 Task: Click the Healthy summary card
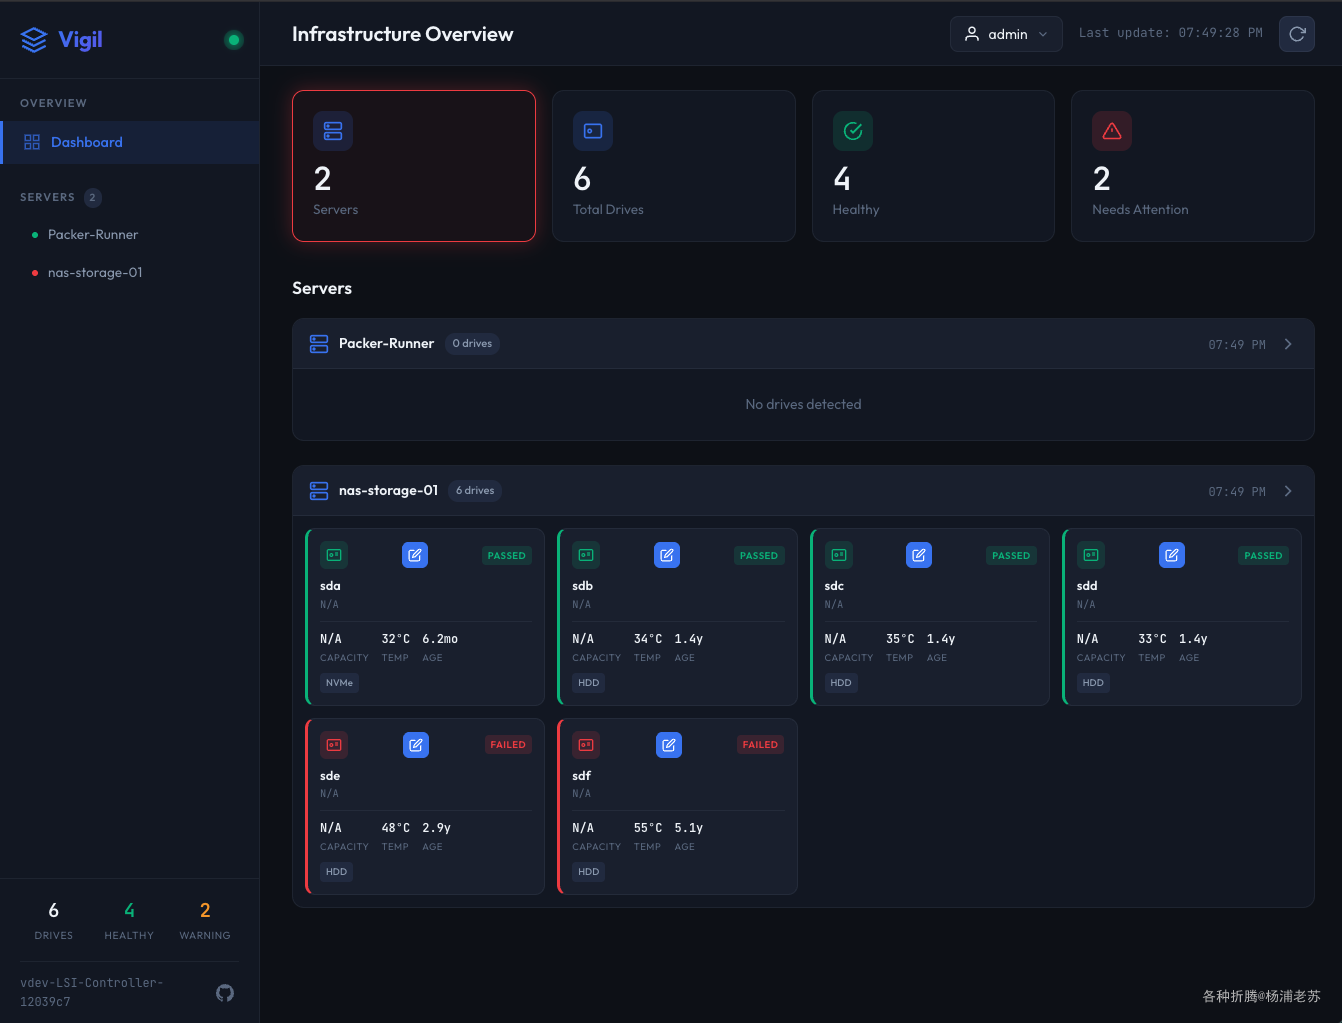tap(932, 166)
